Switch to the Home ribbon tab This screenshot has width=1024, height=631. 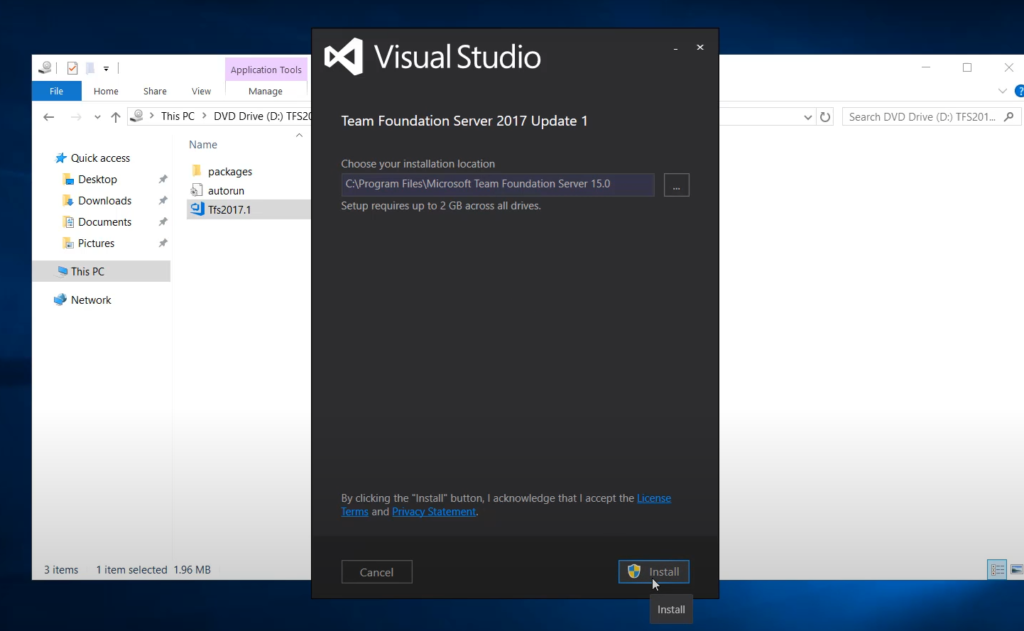coord(106,91)
